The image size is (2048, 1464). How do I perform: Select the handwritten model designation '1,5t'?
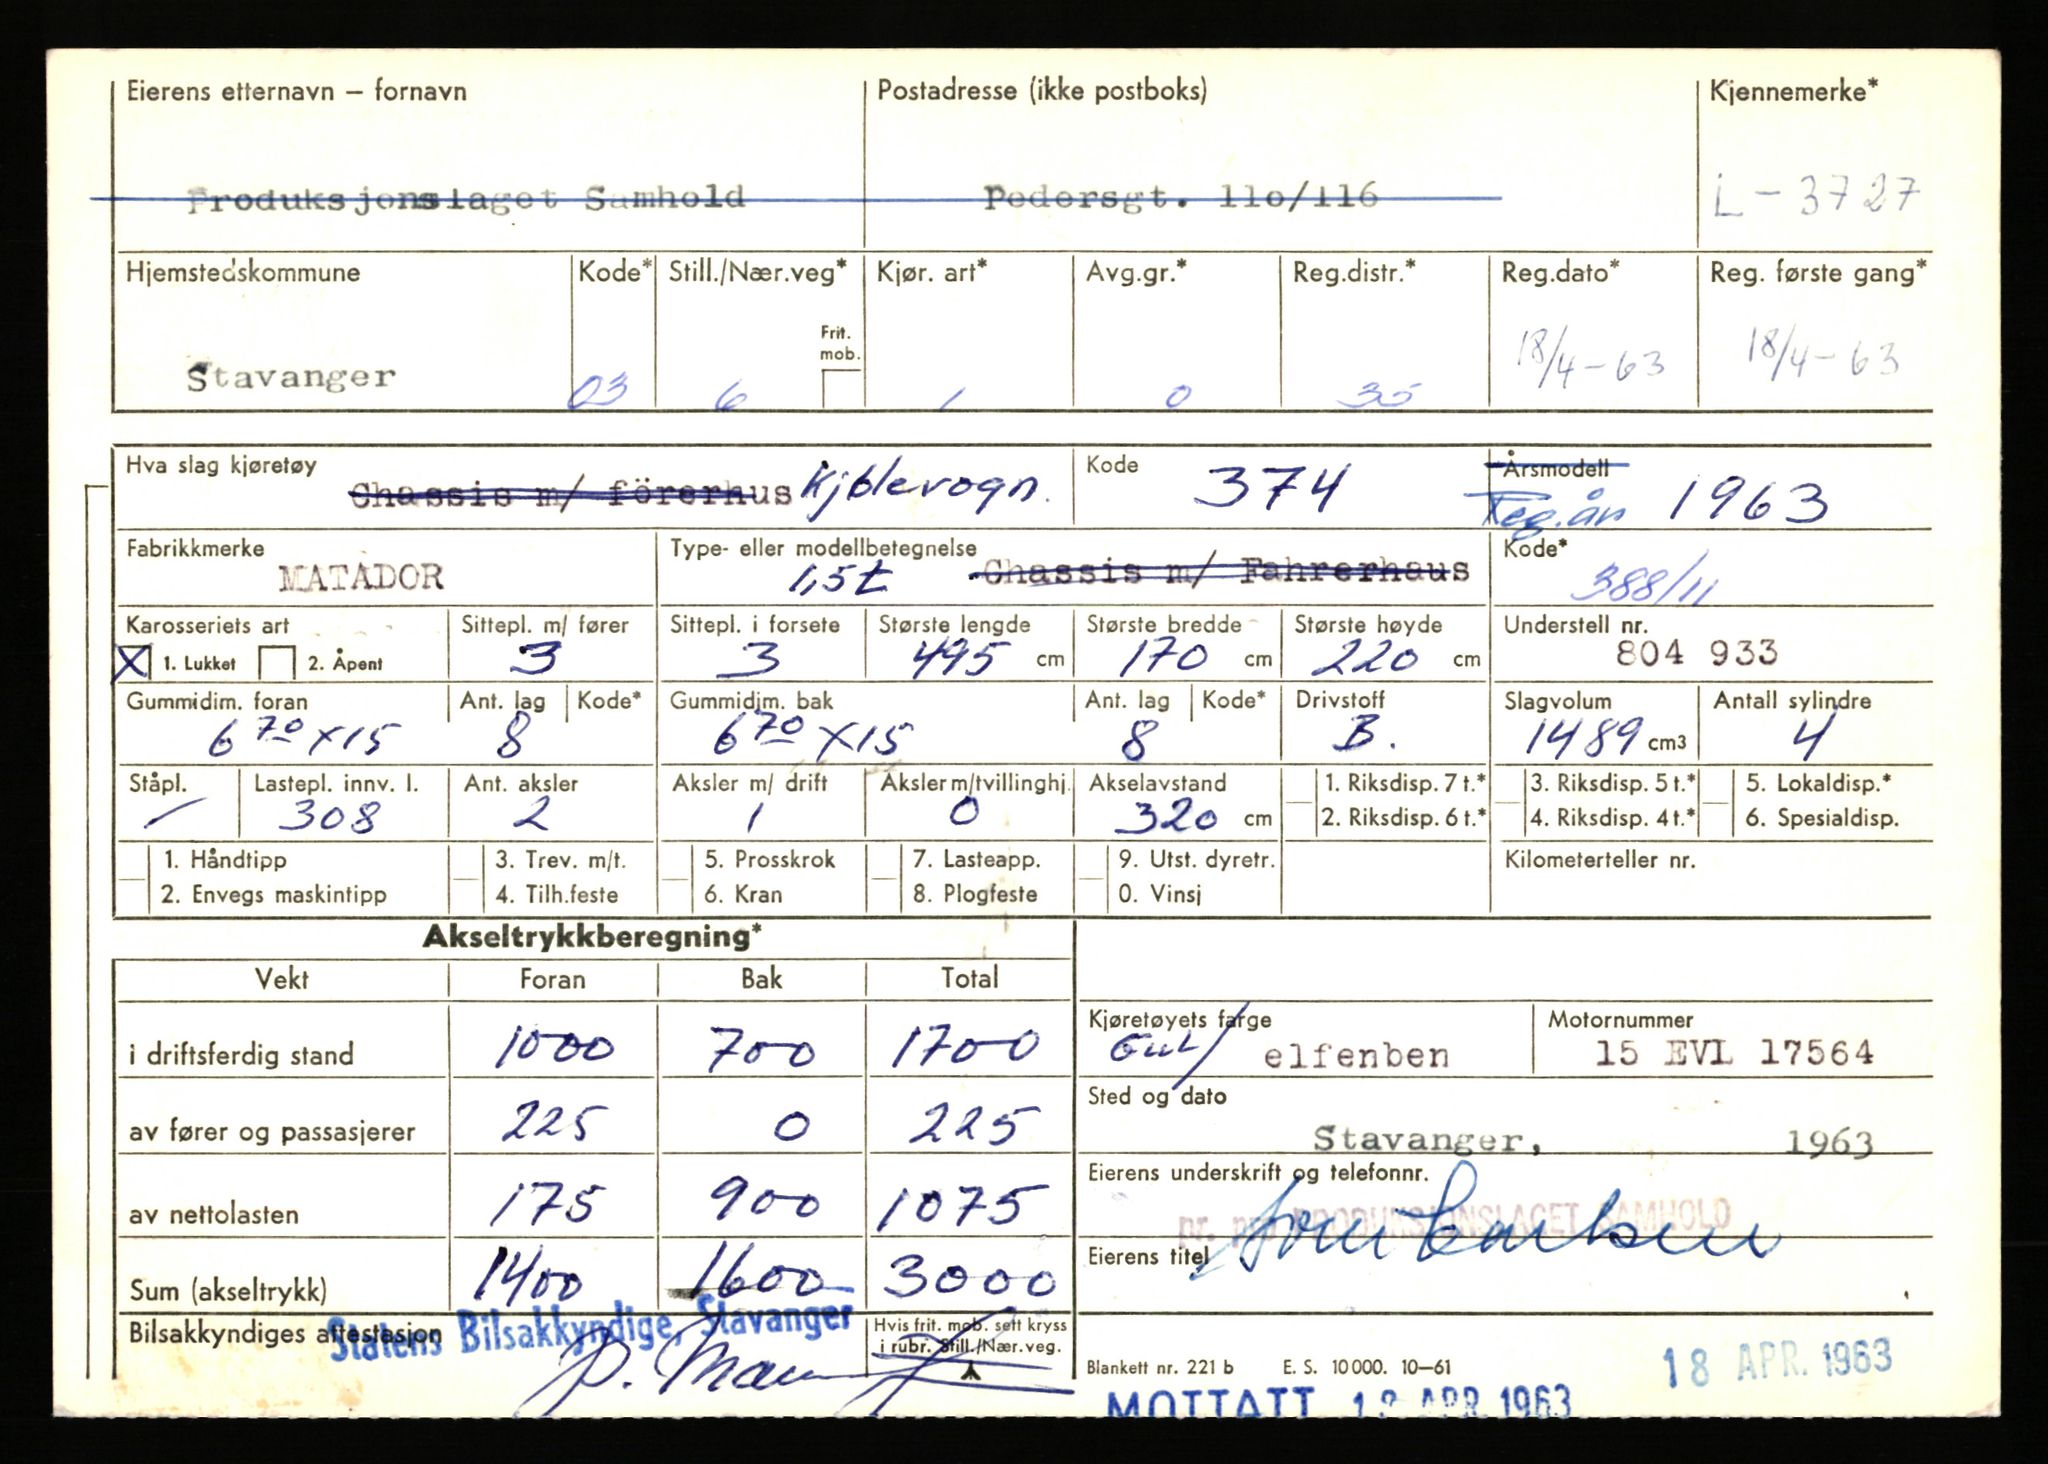(840, 578)
